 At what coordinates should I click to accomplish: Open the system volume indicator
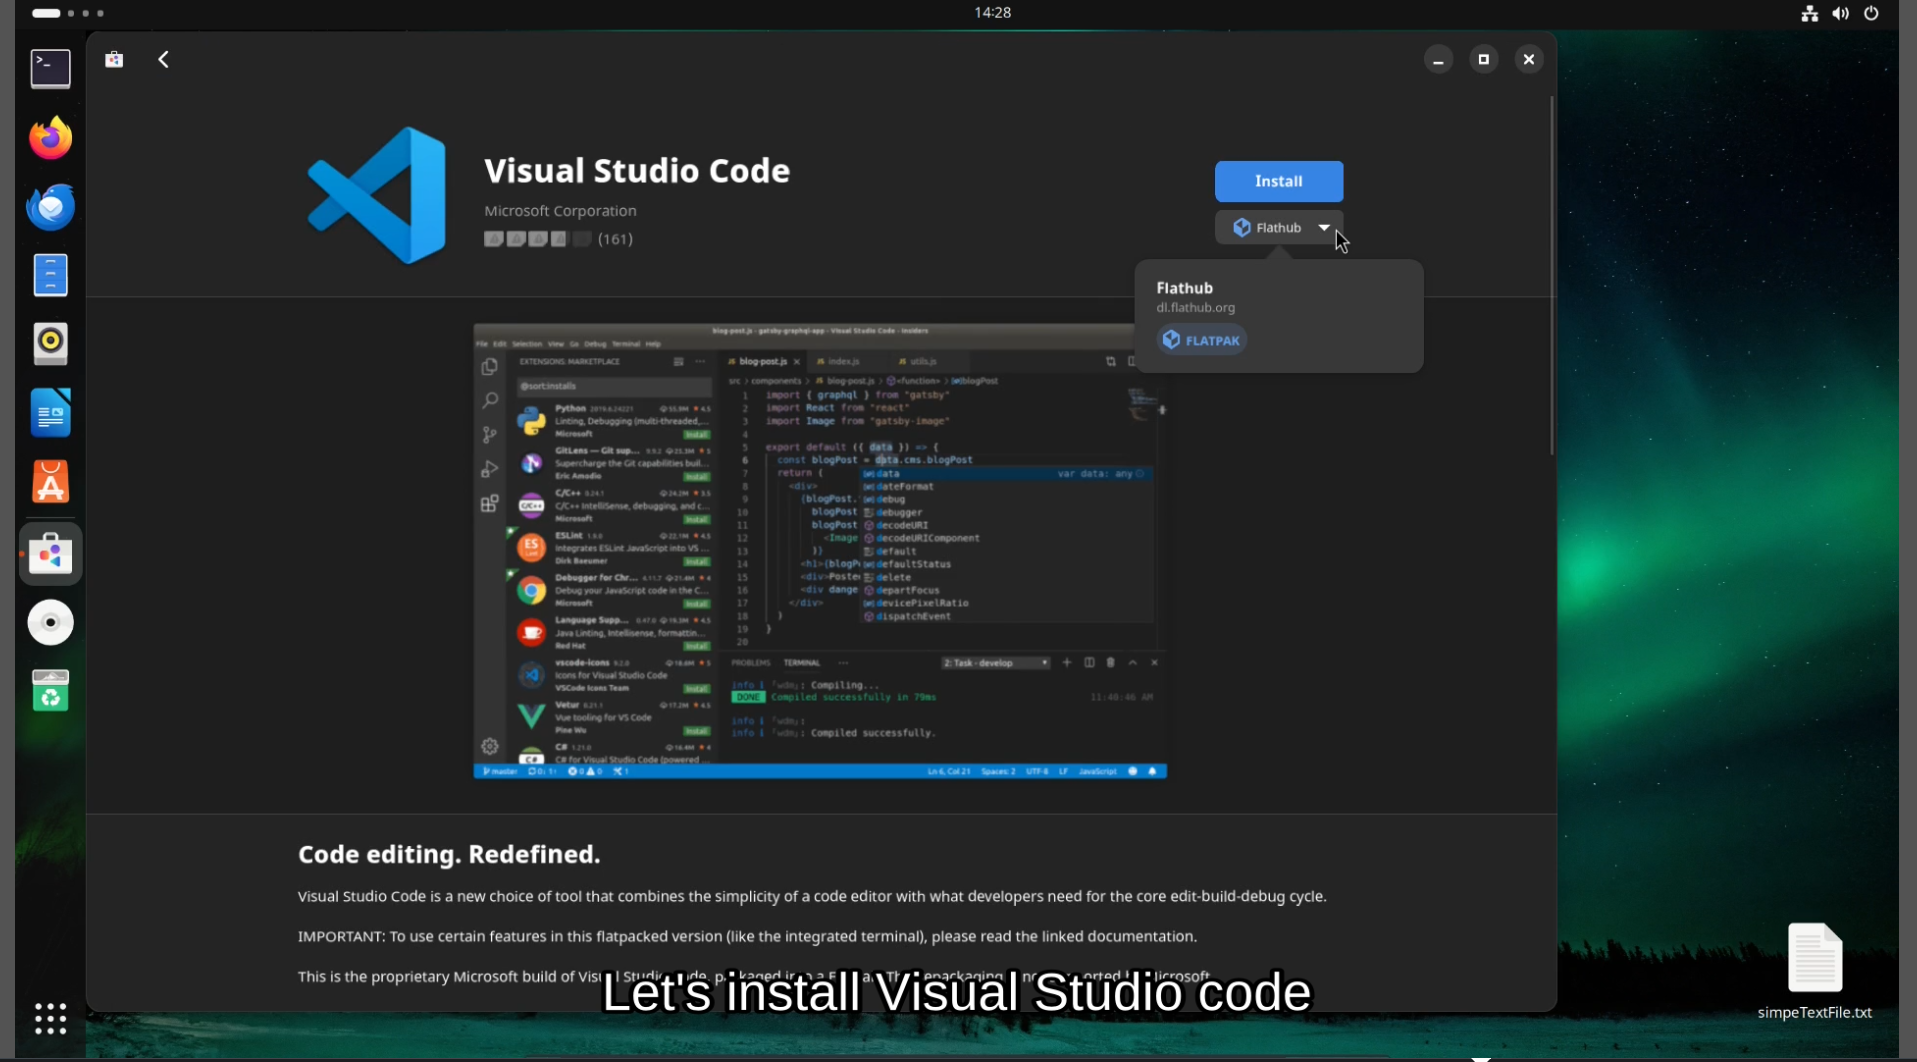pyautogui.click(x=1840, y=13)
